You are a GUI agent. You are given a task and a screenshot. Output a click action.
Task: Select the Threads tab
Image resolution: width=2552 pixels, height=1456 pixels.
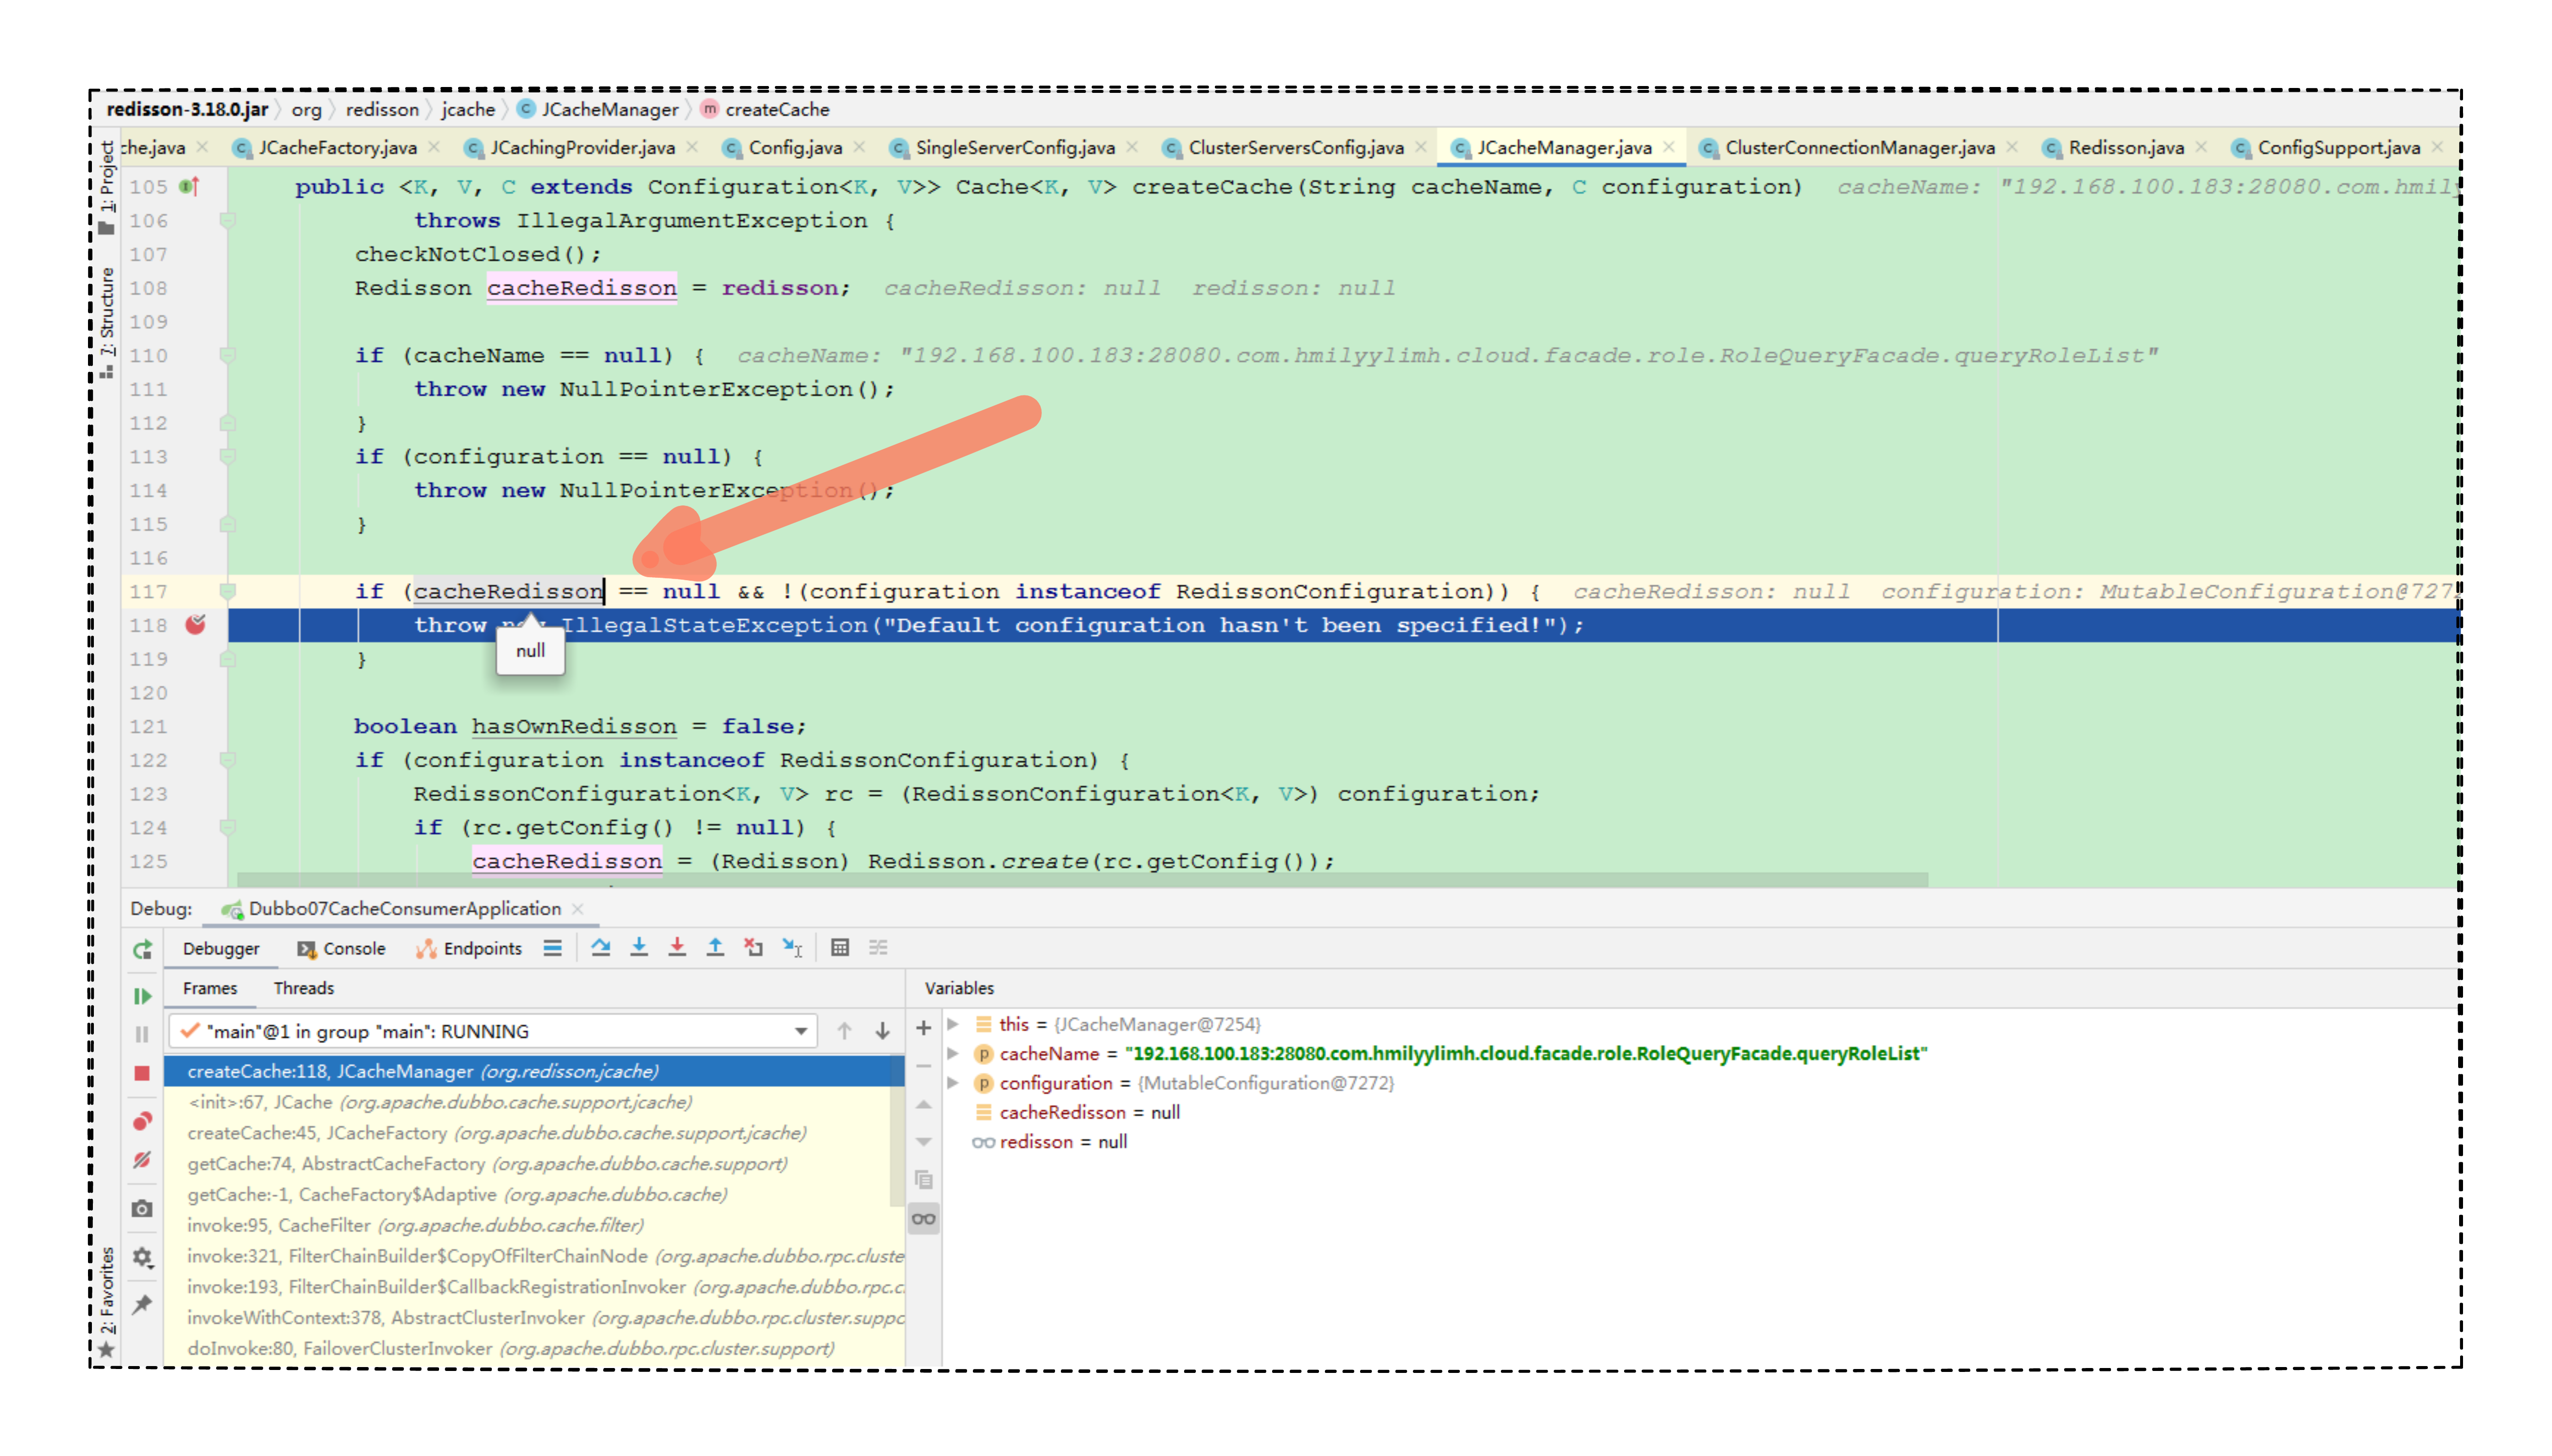click(x=303, y=988)
